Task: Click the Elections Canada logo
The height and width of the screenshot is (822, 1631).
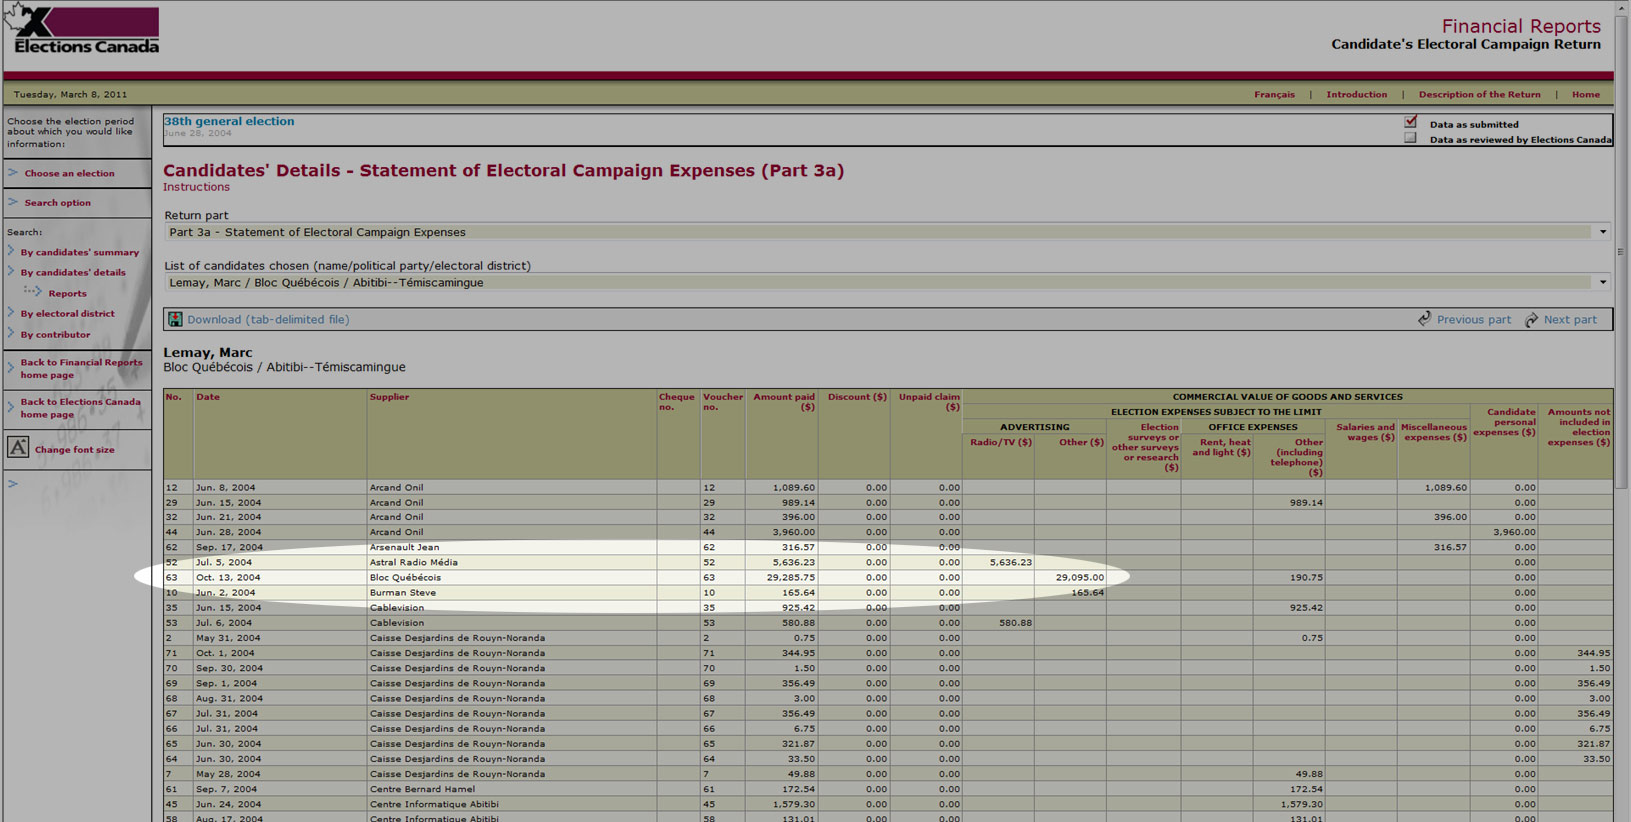Action: coord(84,30)
